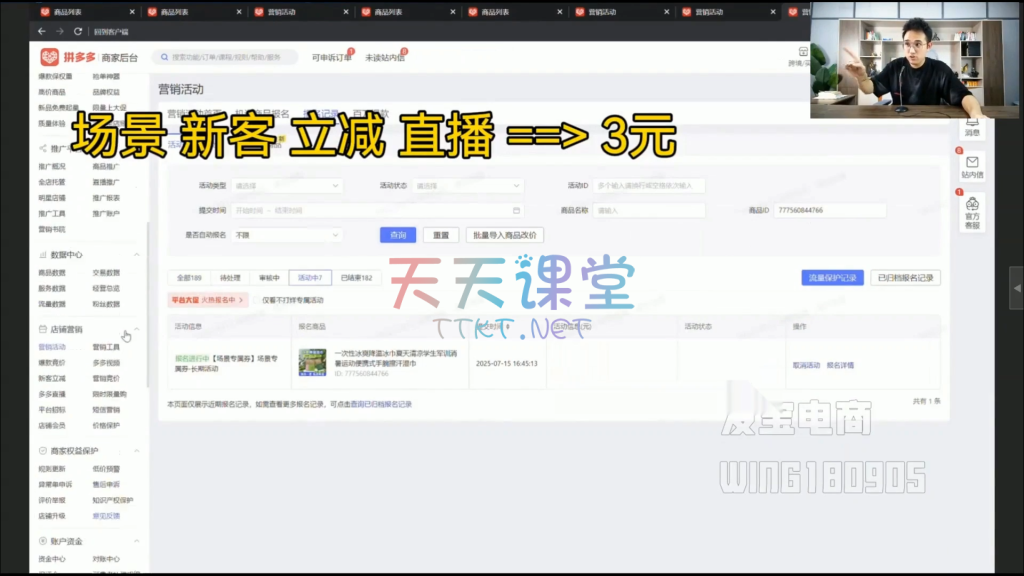Click the 商品ID input field
The width and height of the screenshot is (1024, 576).
click(828, 211)
